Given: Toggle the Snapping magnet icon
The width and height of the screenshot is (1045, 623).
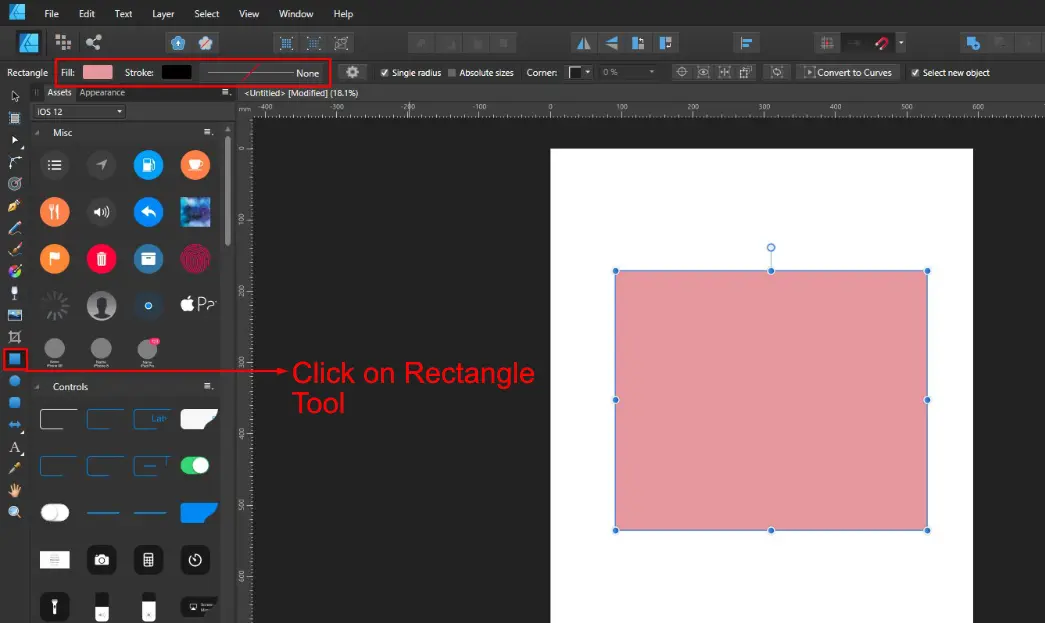Looking at the screenshot, I should [x=882, y=43].
